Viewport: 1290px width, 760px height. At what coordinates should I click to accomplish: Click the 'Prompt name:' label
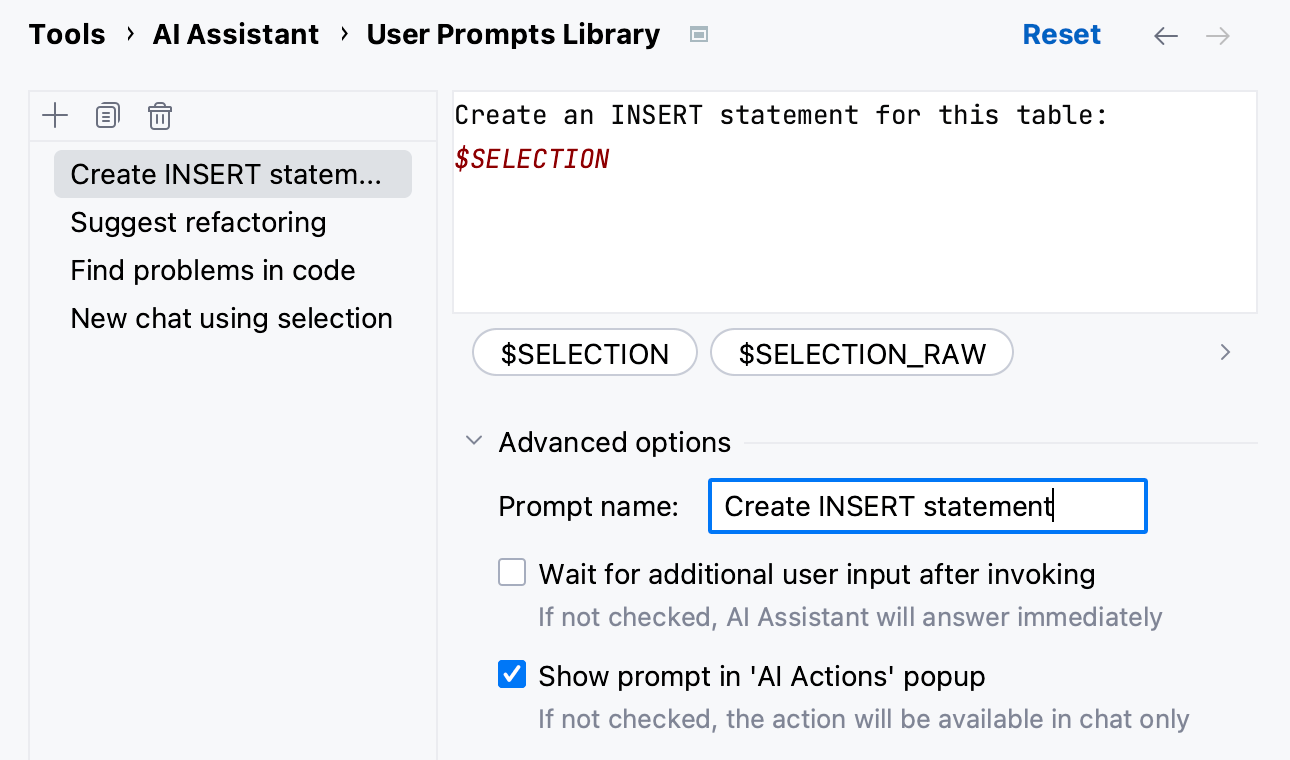pyautogui.click(x=589, y=506)
